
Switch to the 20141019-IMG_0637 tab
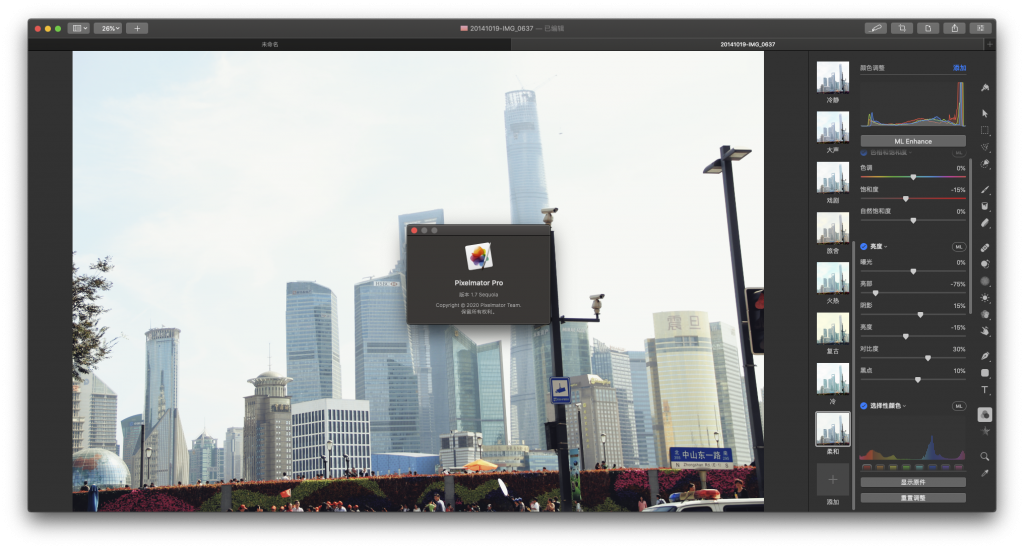[x=748, y=44]
